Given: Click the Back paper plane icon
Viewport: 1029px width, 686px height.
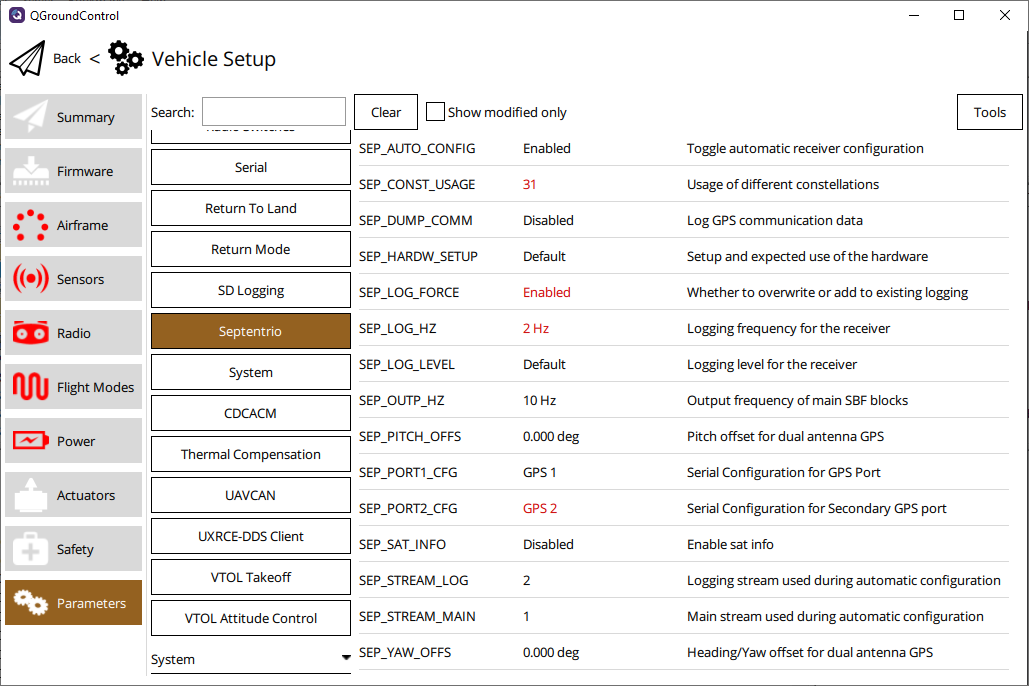Looking at the screenshot, I should [26, 57].
